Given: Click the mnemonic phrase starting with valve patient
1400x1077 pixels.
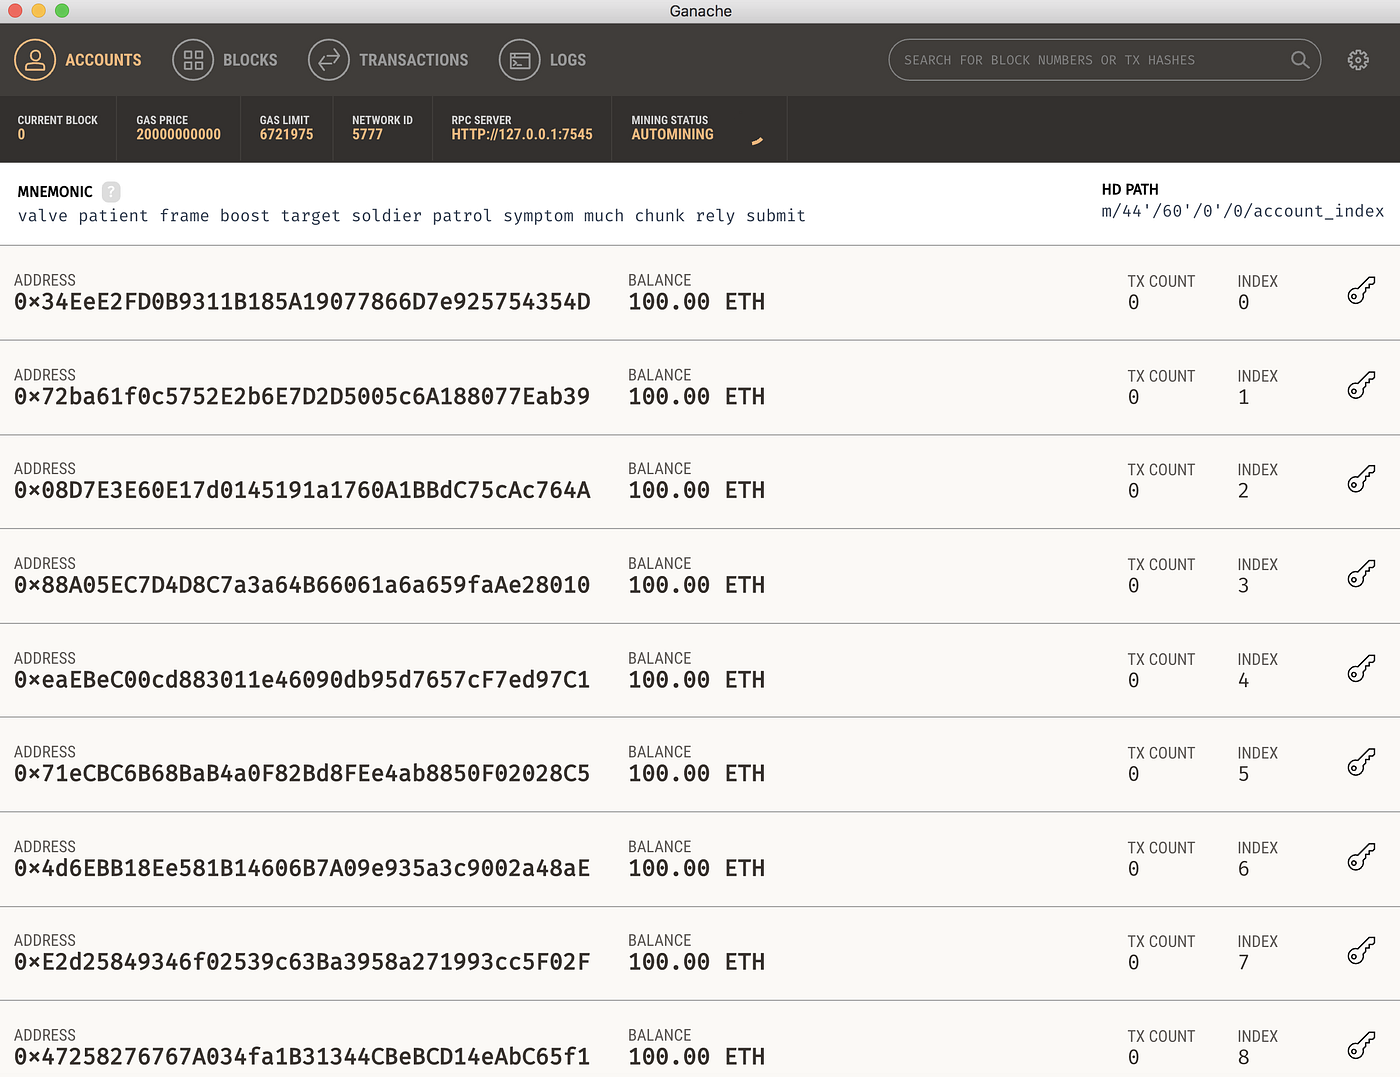Looking at the screenshot, I should 412,216.
